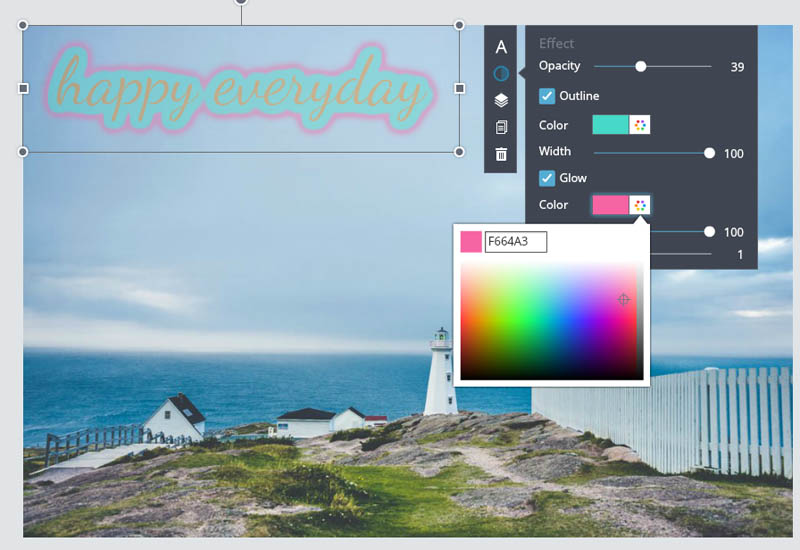Select the "happy everyday" text element
The height and width of the screenshot is (550, 800).
tap(240, 92)
